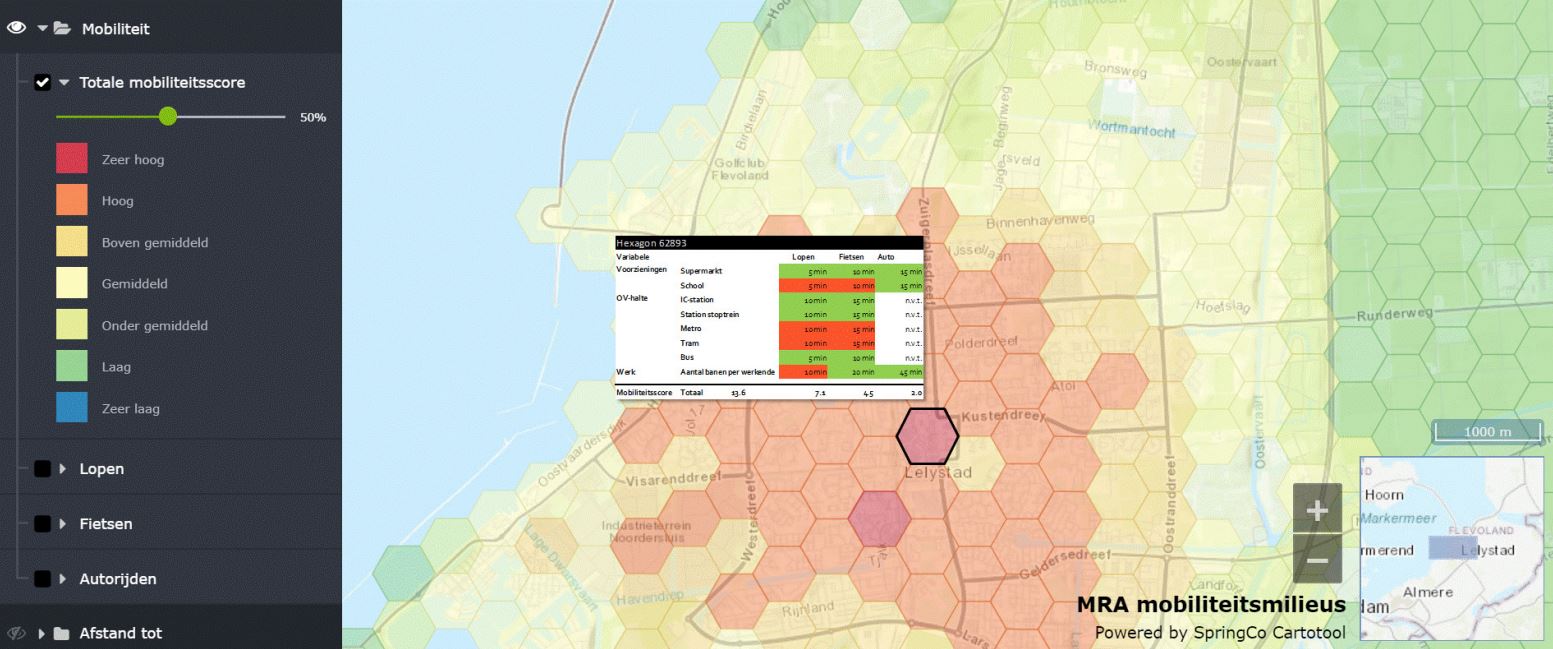The width and height of the screenshot is (1553, 649).
Task: Click the 'Mobiliteitsscore' row label in popup
Action: [645, 393]
